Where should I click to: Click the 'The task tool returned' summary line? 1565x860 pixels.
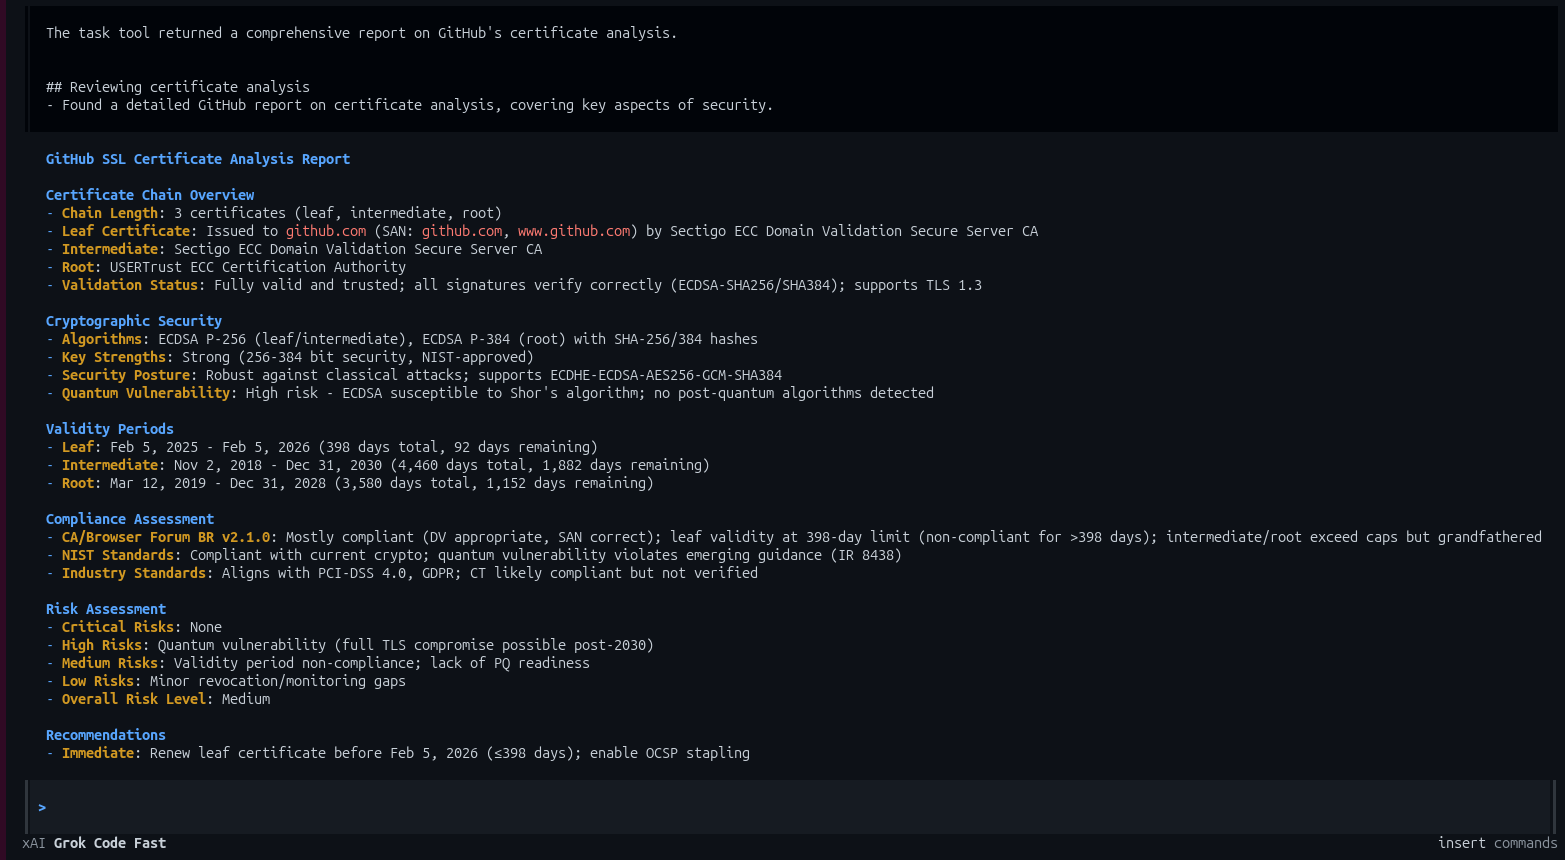coord(362,33)
